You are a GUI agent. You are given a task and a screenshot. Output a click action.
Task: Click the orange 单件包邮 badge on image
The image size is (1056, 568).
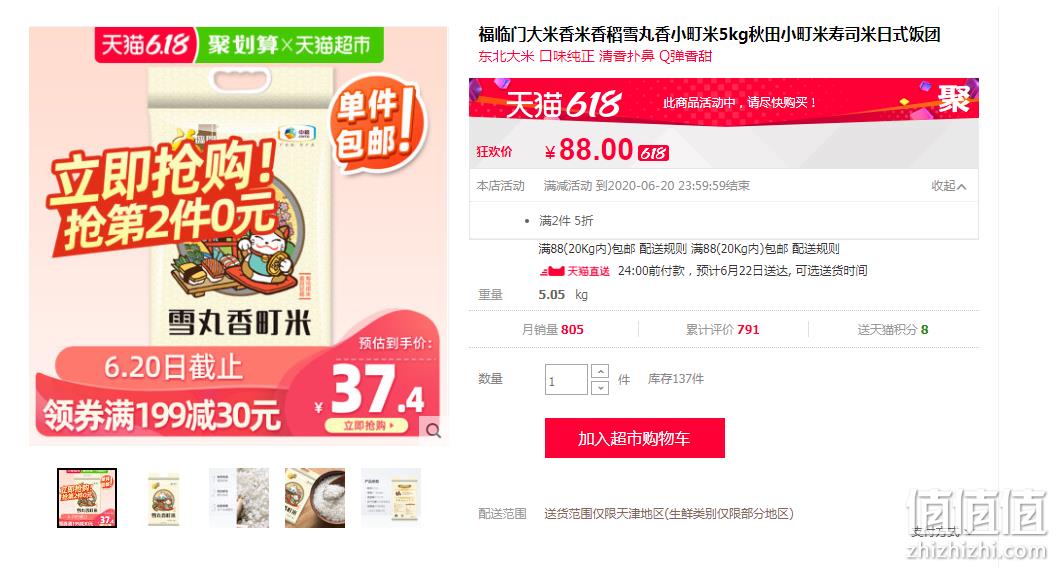point(376,123)
